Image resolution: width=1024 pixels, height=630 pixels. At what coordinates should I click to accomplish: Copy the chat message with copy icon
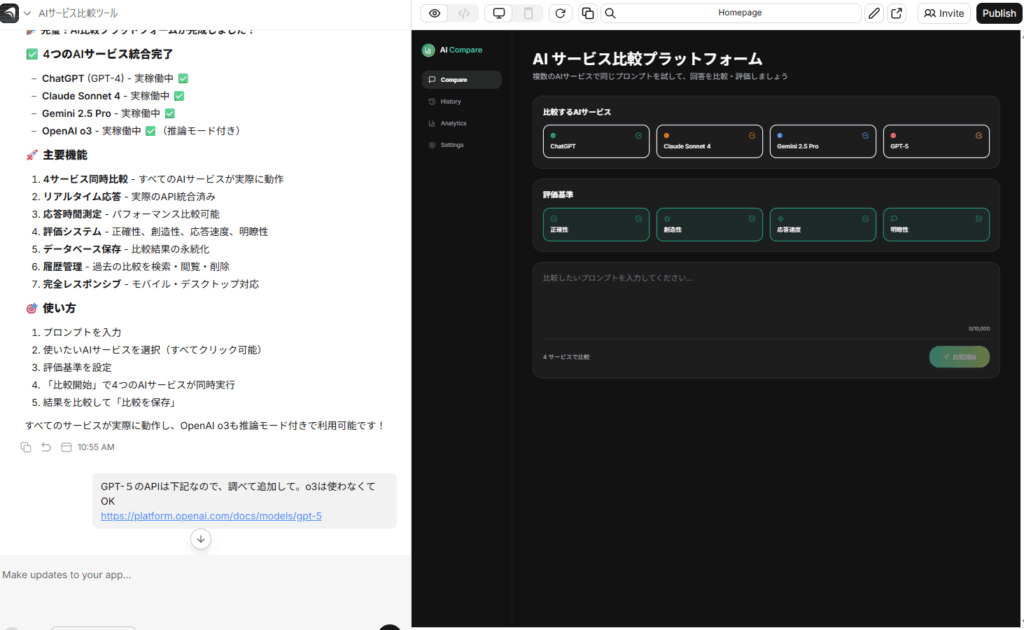pyautogui.click(x=25, y=447)
